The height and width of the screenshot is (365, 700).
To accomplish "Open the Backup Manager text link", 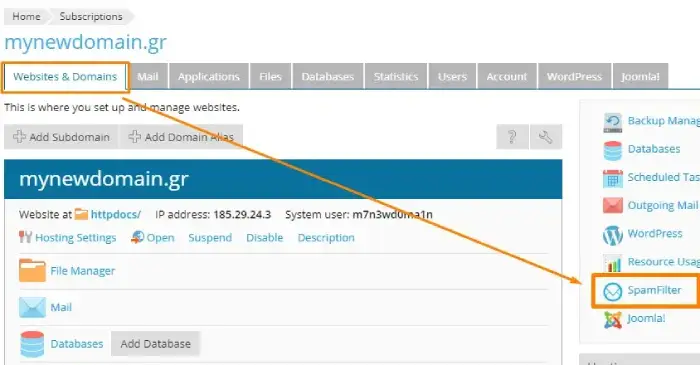I will pyautogui.click(x=663, y=120).
